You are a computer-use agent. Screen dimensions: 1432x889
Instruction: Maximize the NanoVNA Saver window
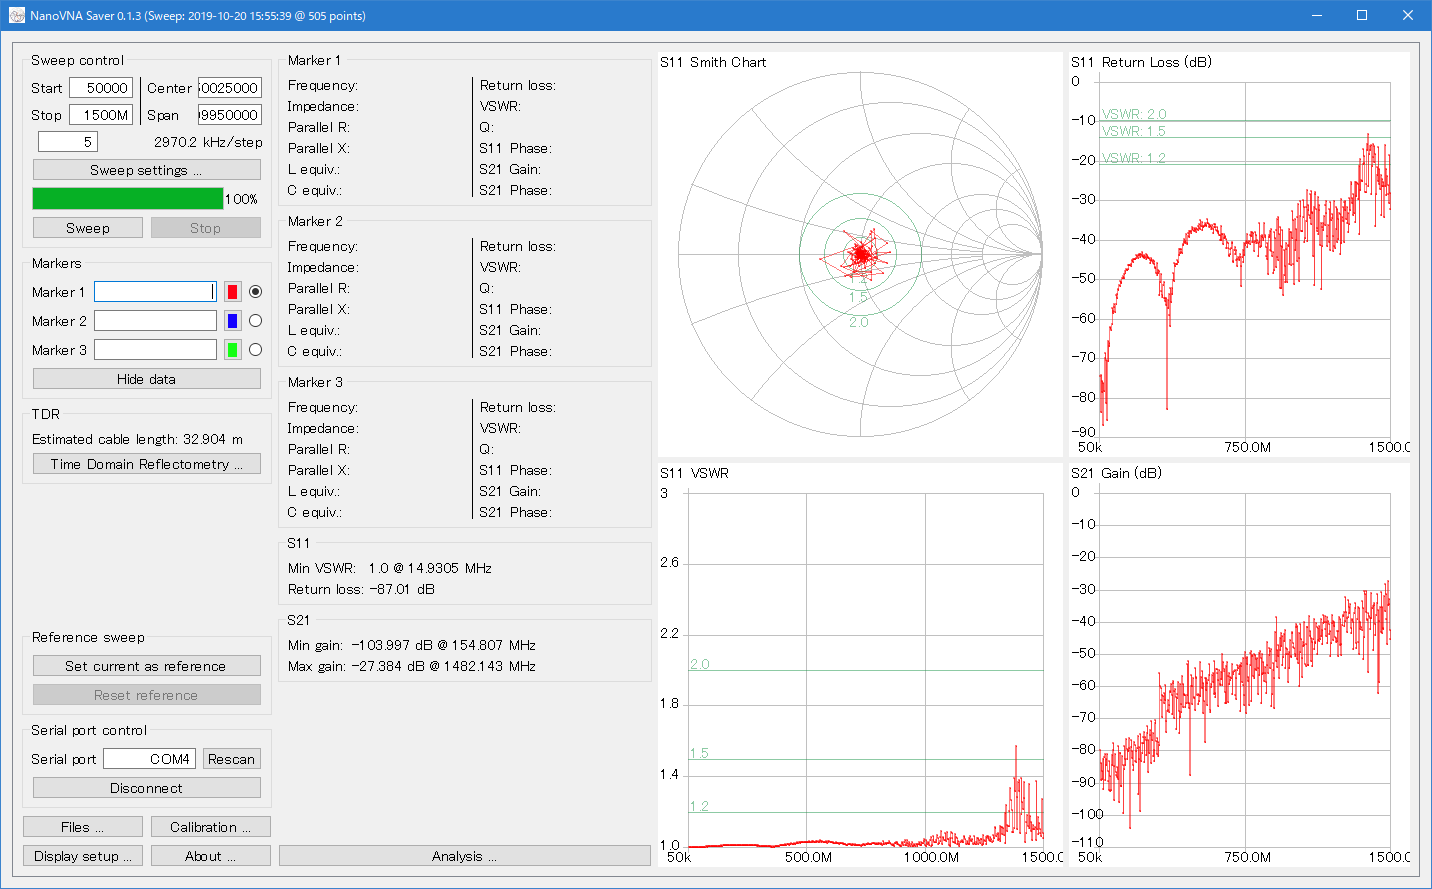pyautogui.click(x=1362, y=15)
